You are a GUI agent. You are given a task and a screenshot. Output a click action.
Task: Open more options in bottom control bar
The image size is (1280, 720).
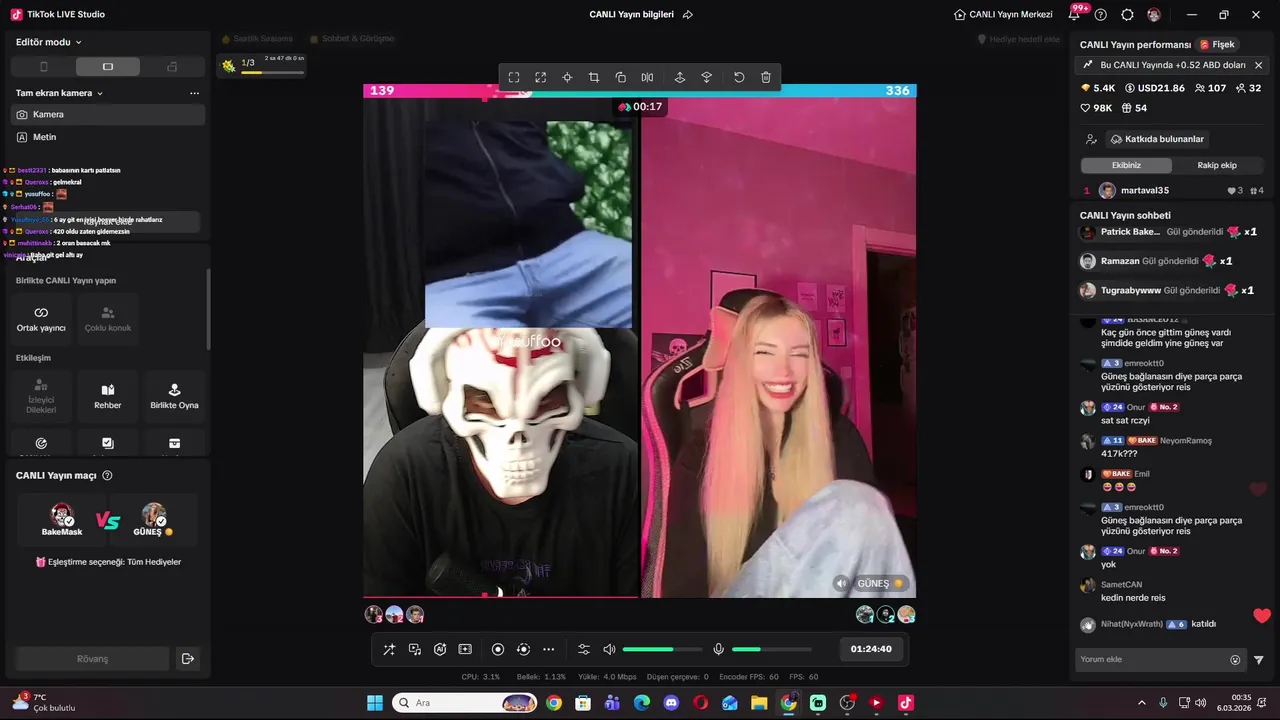tap(548, 649)
